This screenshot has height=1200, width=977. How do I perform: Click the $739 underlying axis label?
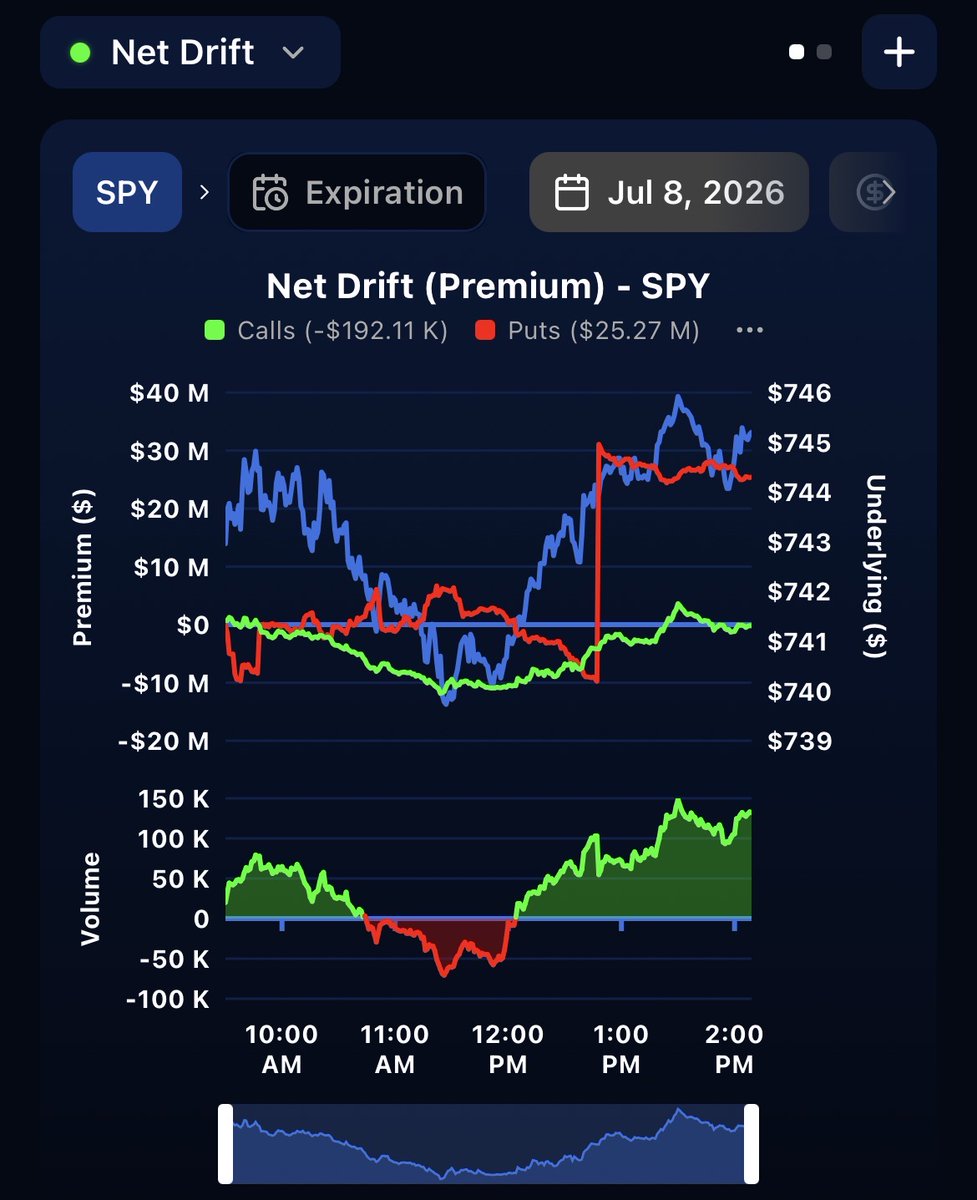(x=799, y=741)
